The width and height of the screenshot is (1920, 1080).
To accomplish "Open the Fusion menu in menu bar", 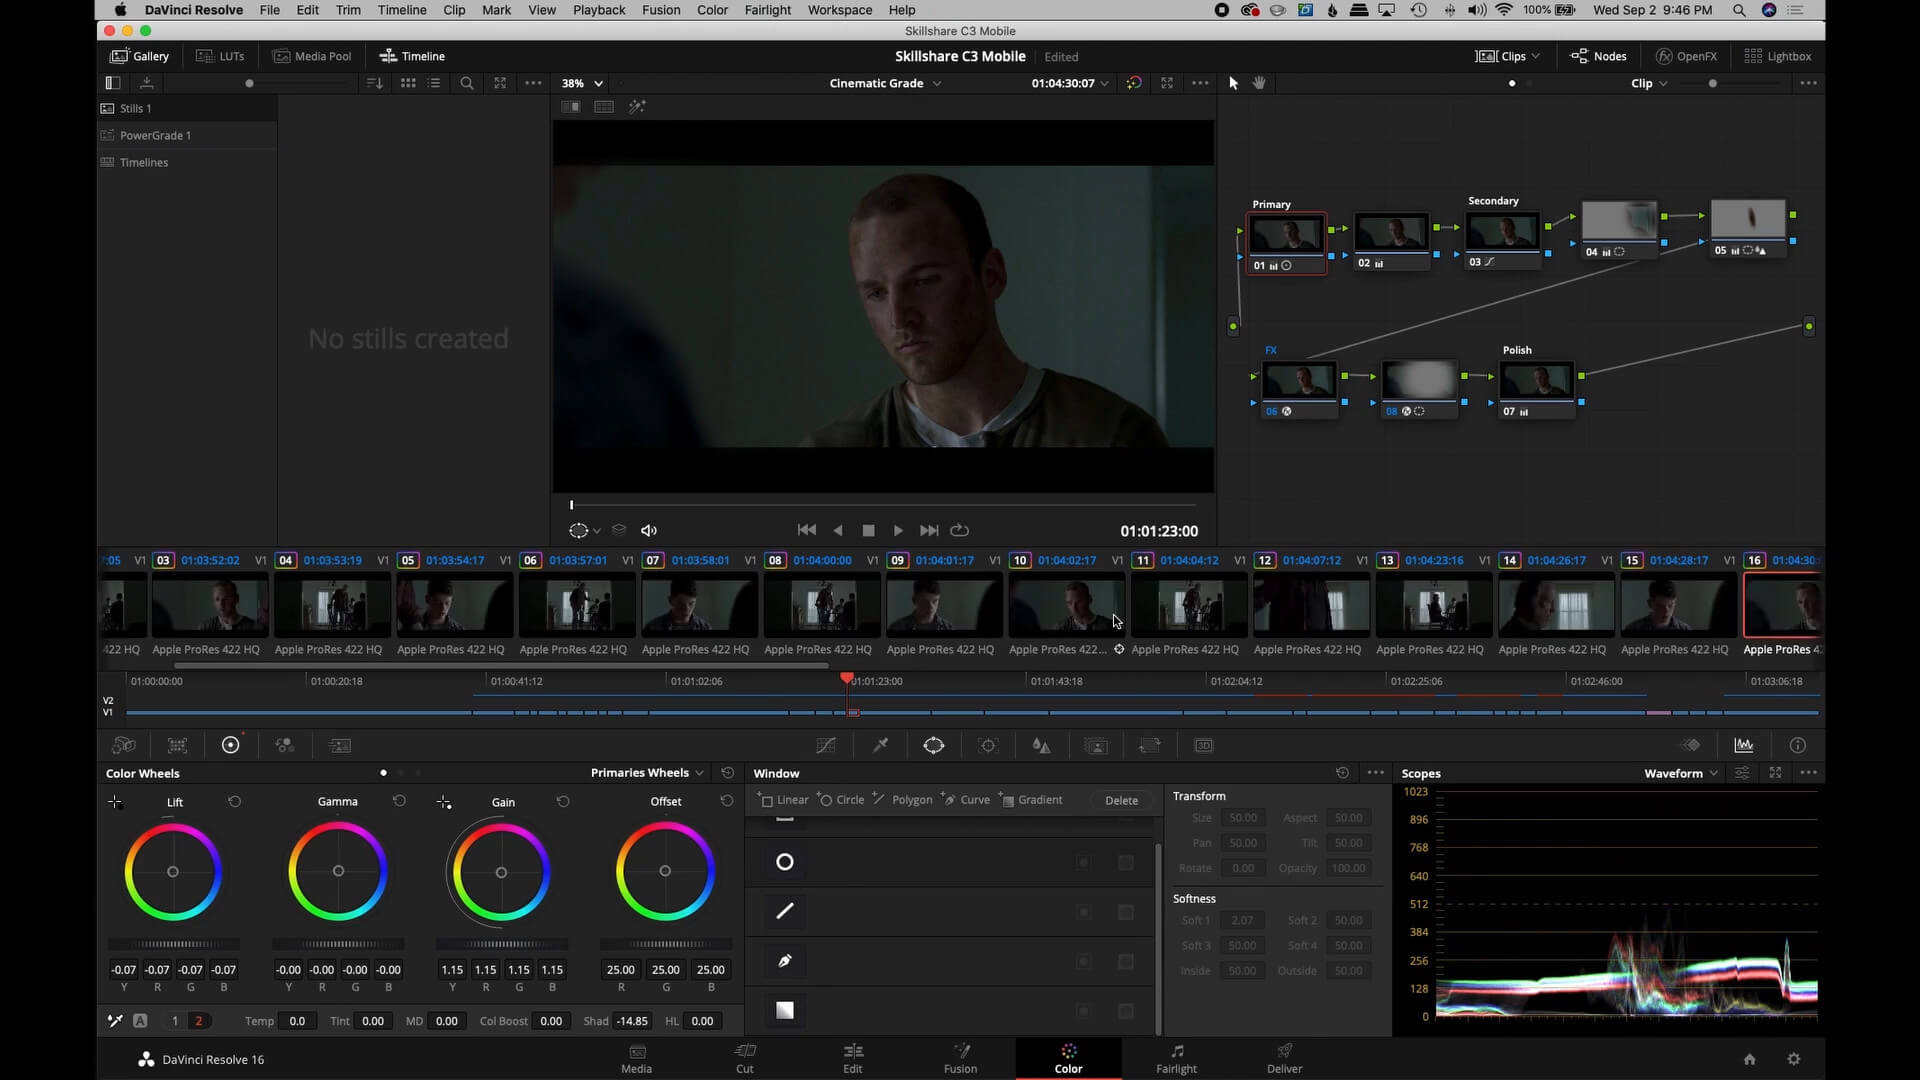I will tap(661, 10).
